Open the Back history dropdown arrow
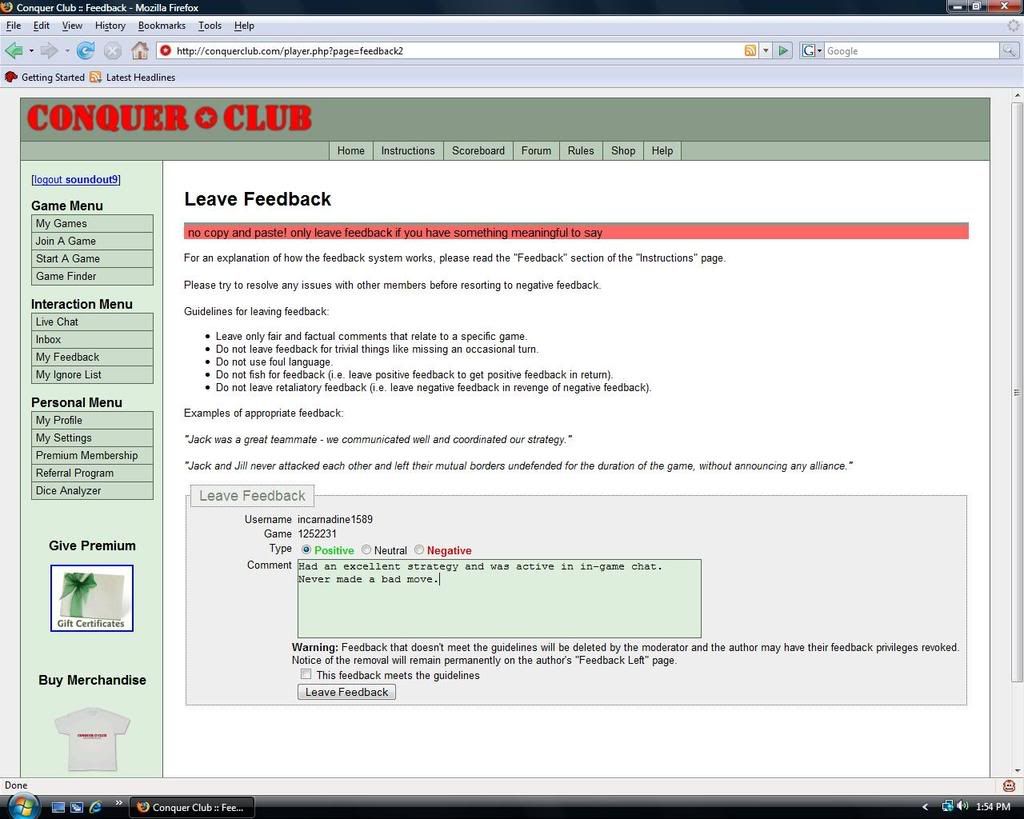 pyautogui.click(x=31, y=51)
